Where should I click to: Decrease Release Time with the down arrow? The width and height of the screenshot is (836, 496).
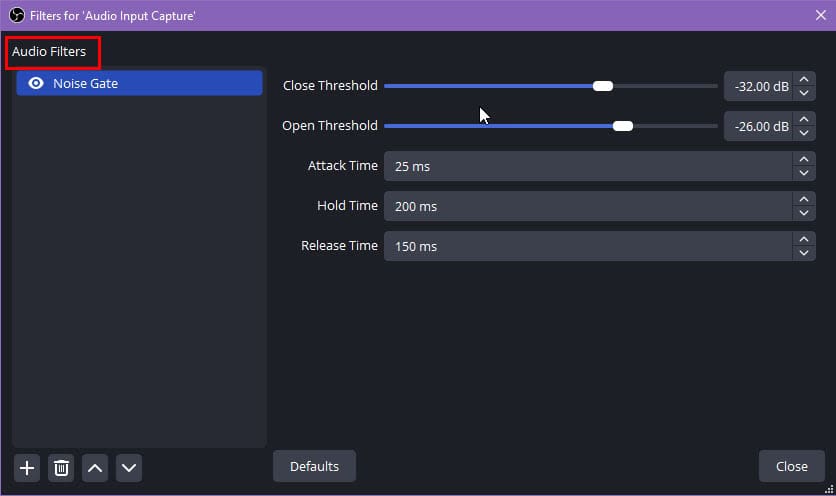(804, 253)
